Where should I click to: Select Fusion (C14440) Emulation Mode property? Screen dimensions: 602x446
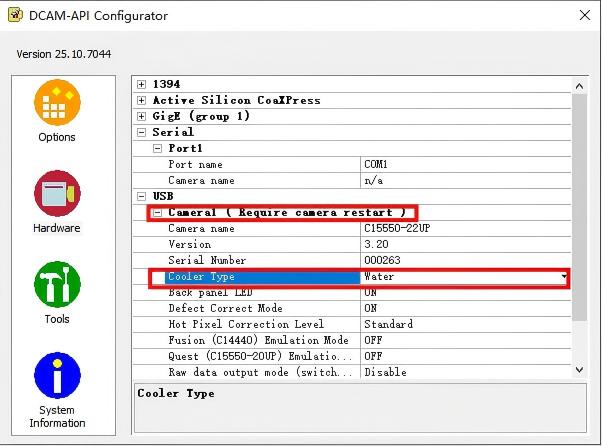pyautogui.click(x=258, y=340)
